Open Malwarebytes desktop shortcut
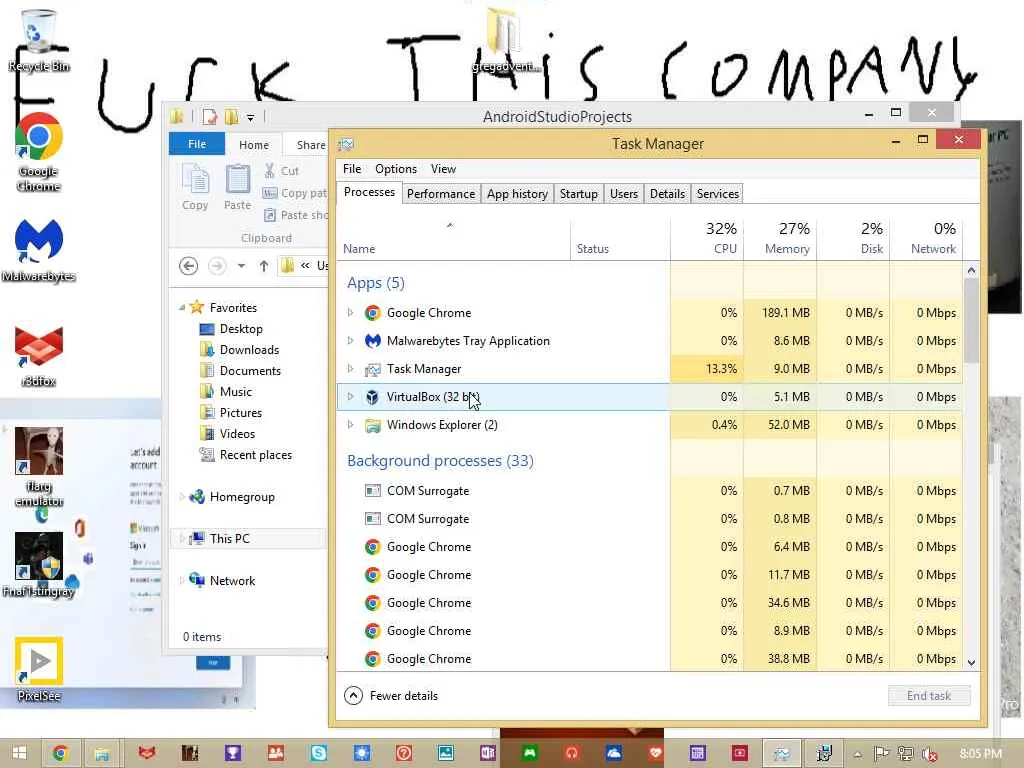 39,250
